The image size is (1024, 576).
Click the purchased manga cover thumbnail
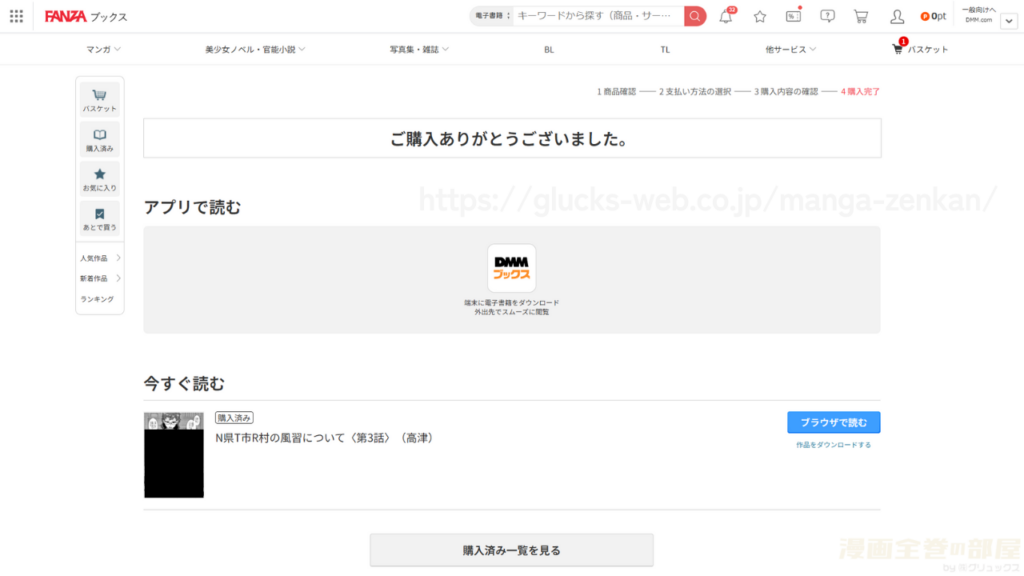(x=174, y=455)
